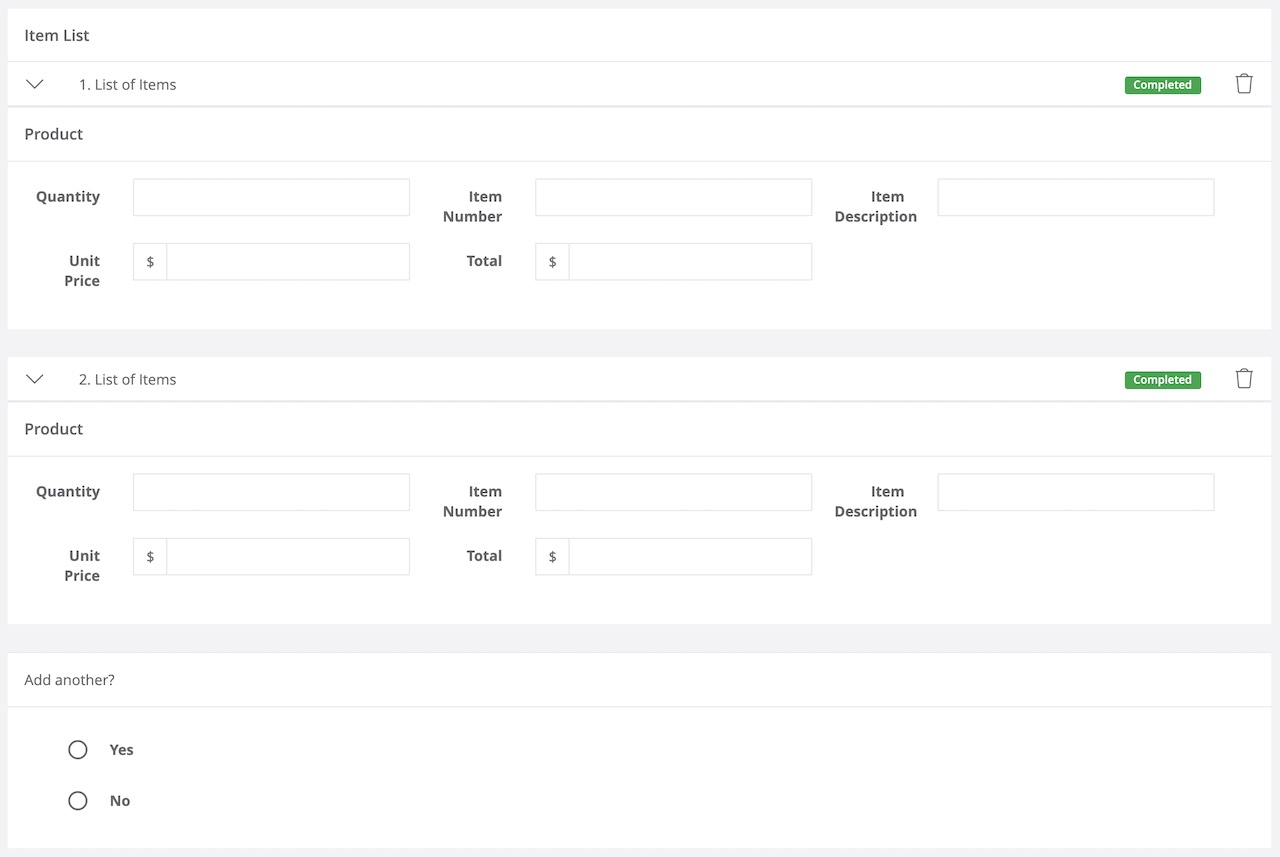Image resolution: width=1280 pixels, height=857 pixels.
Task: Click the 'Item List' title
Action: (57, 35)
